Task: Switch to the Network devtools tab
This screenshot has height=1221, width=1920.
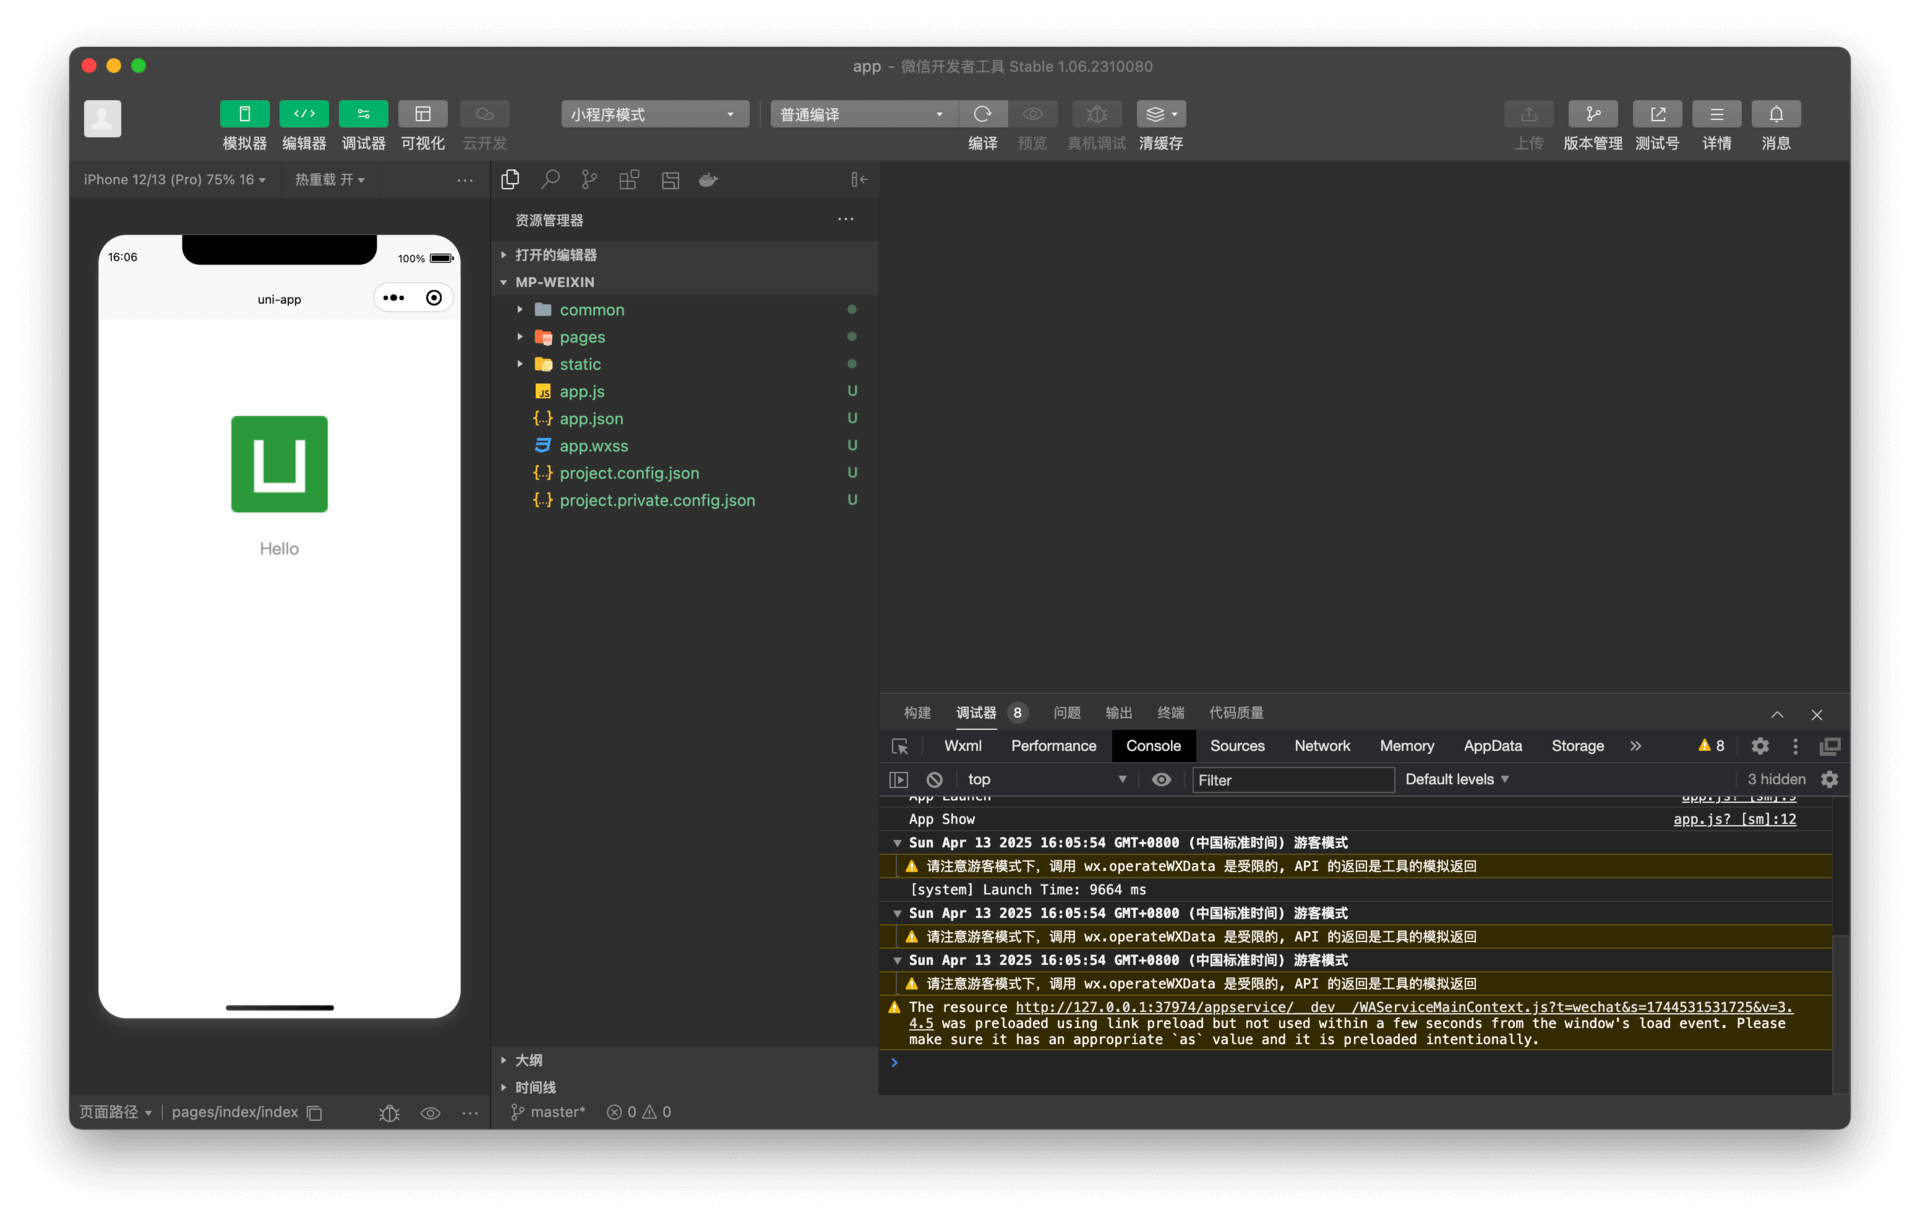Action: pos(1321,746)
